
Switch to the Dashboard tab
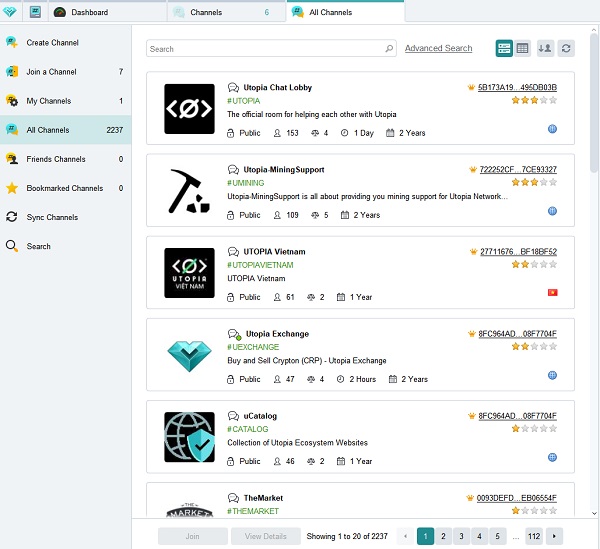pyautogui.click(x=108, y=12)
